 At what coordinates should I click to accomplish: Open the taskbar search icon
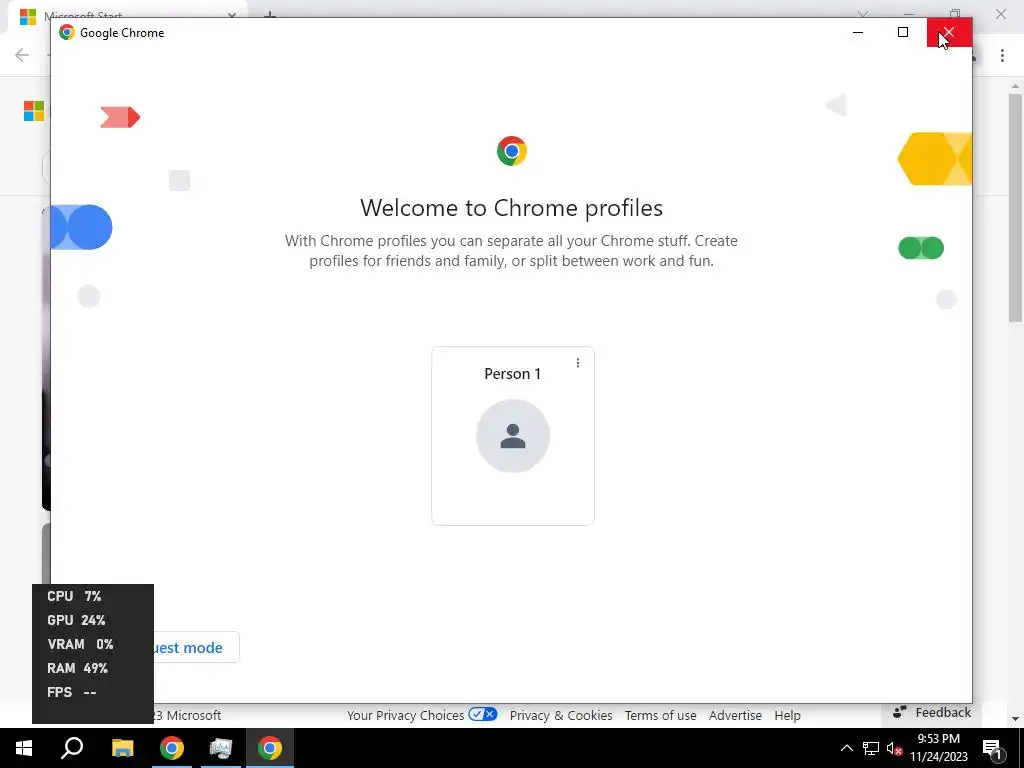pos(72,748)
